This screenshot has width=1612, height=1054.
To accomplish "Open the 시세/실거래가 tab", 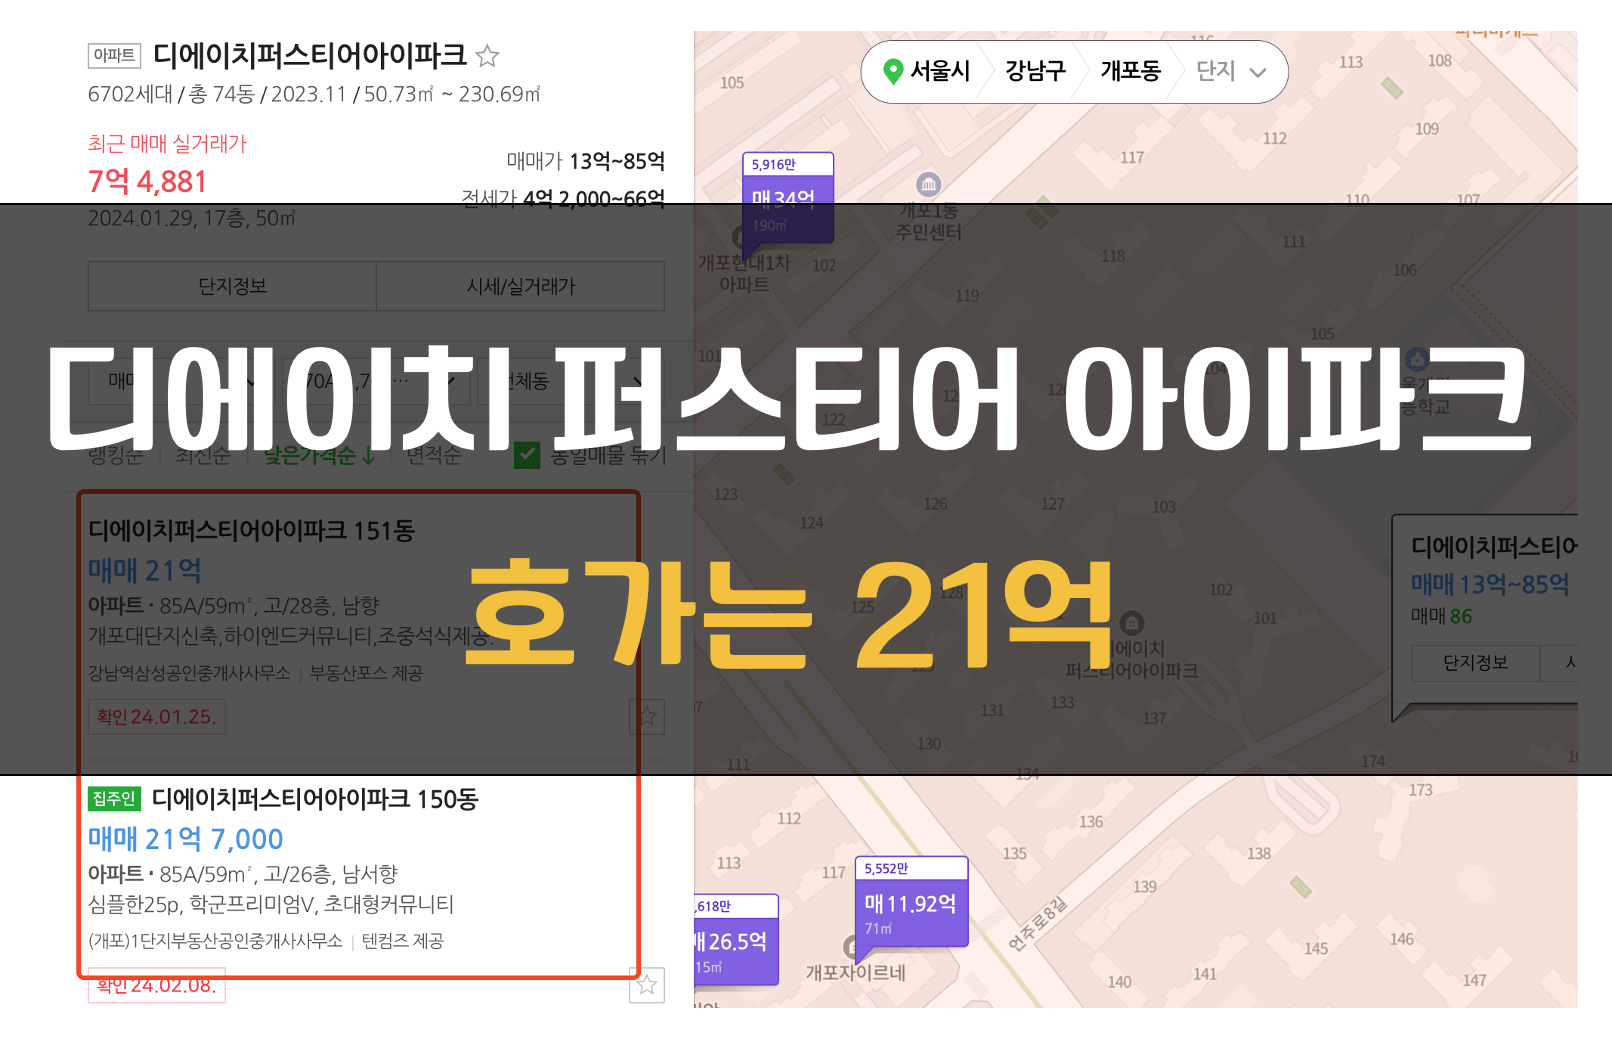I will point(521,287).
